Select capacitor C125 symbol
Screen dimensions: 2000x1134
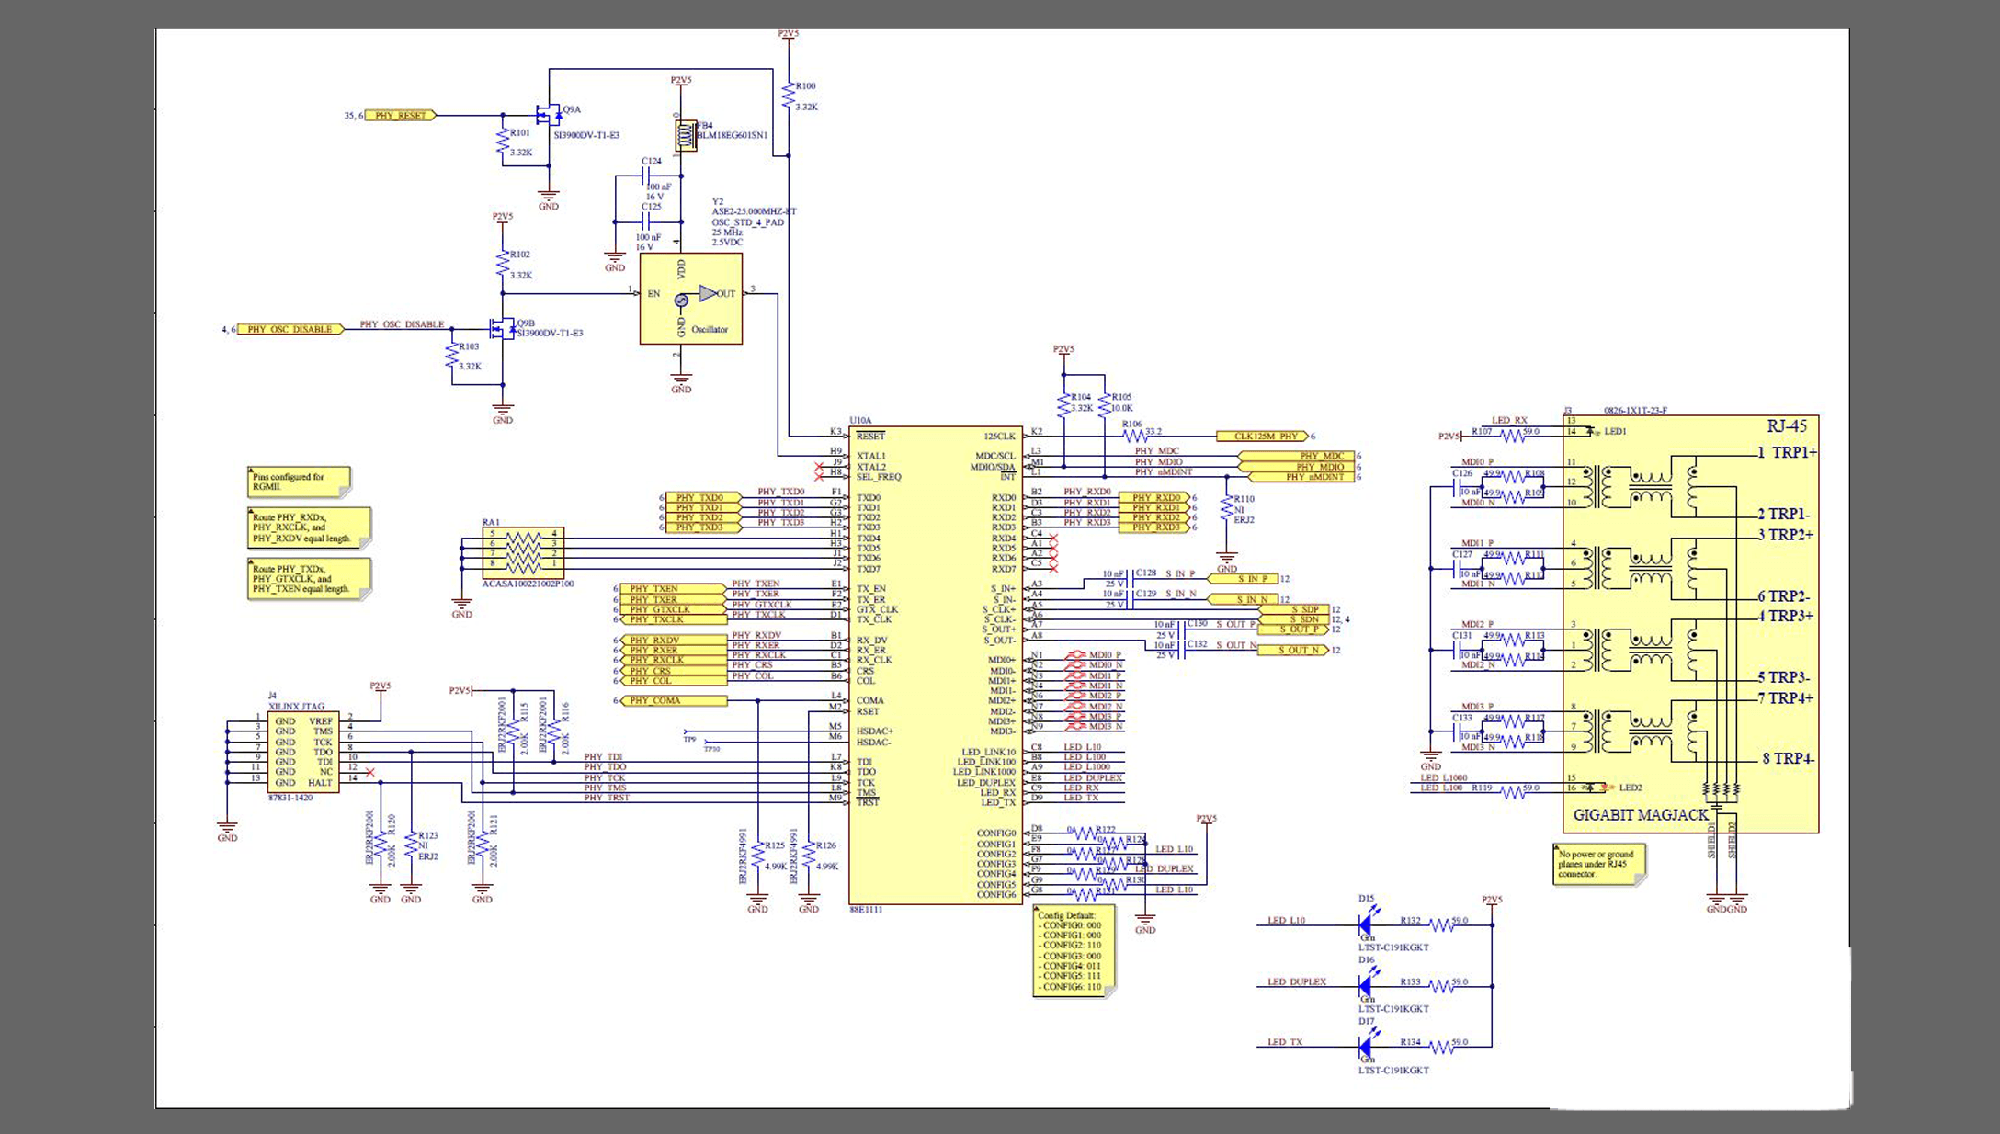click(648, 222)
